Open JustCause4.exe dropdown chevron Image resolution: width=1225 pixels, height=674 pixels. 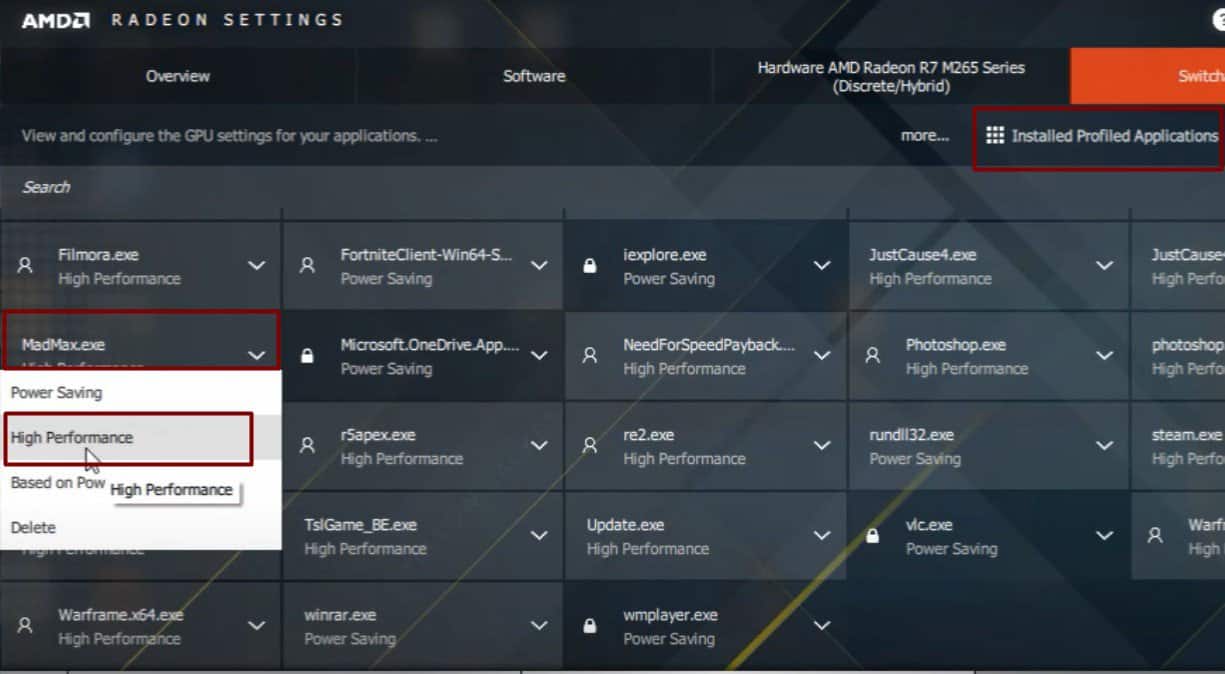tap(1104, 266)
